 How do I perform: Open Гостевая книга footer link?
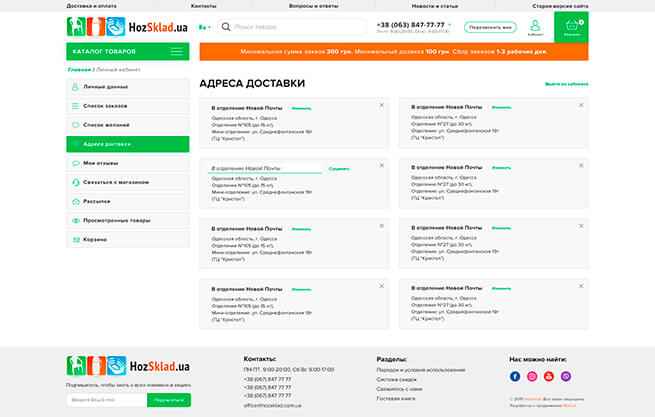point(396,399)
